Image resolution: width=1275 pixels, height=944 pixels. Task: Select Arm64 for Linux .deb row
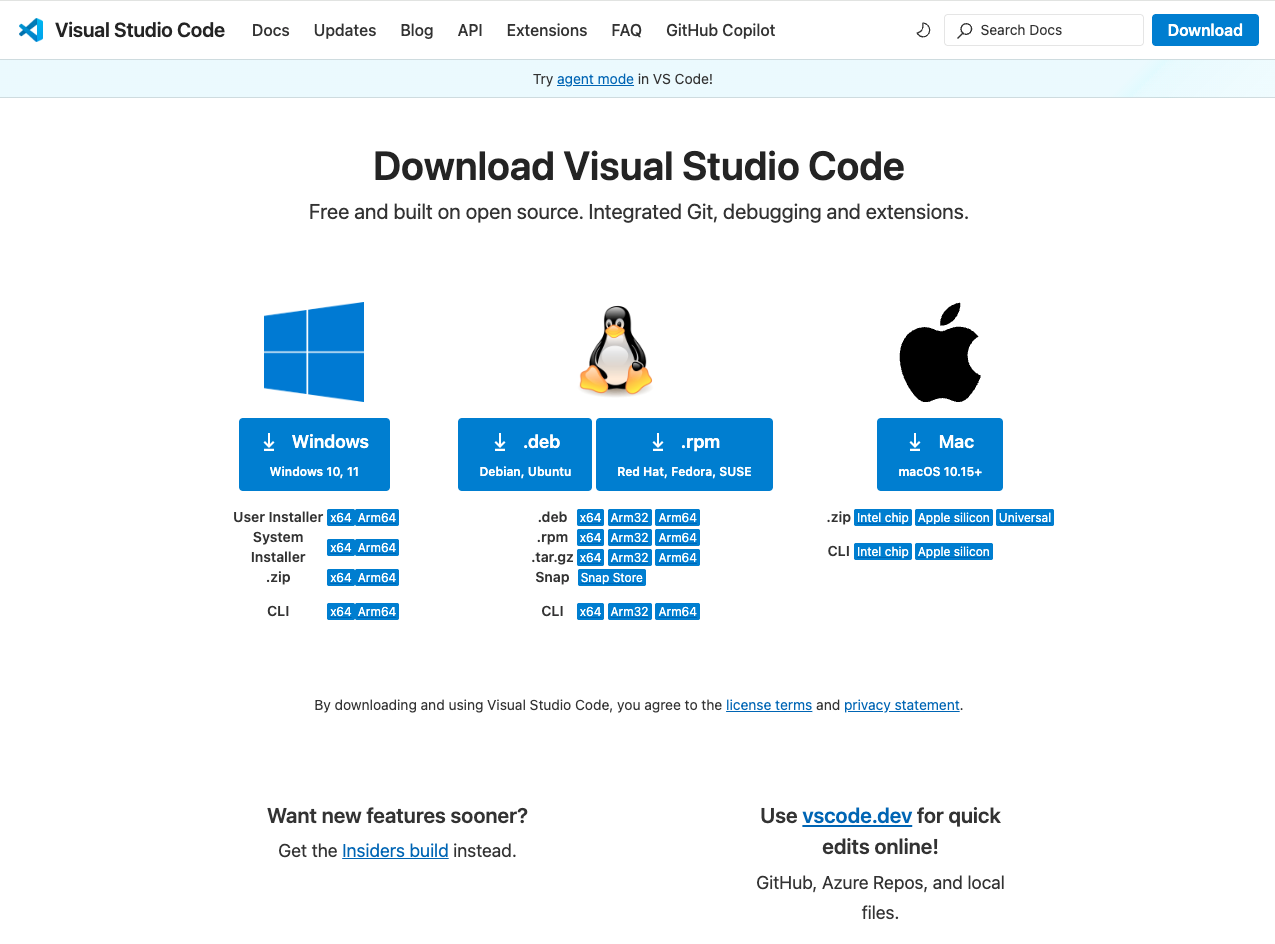[677, 518]
